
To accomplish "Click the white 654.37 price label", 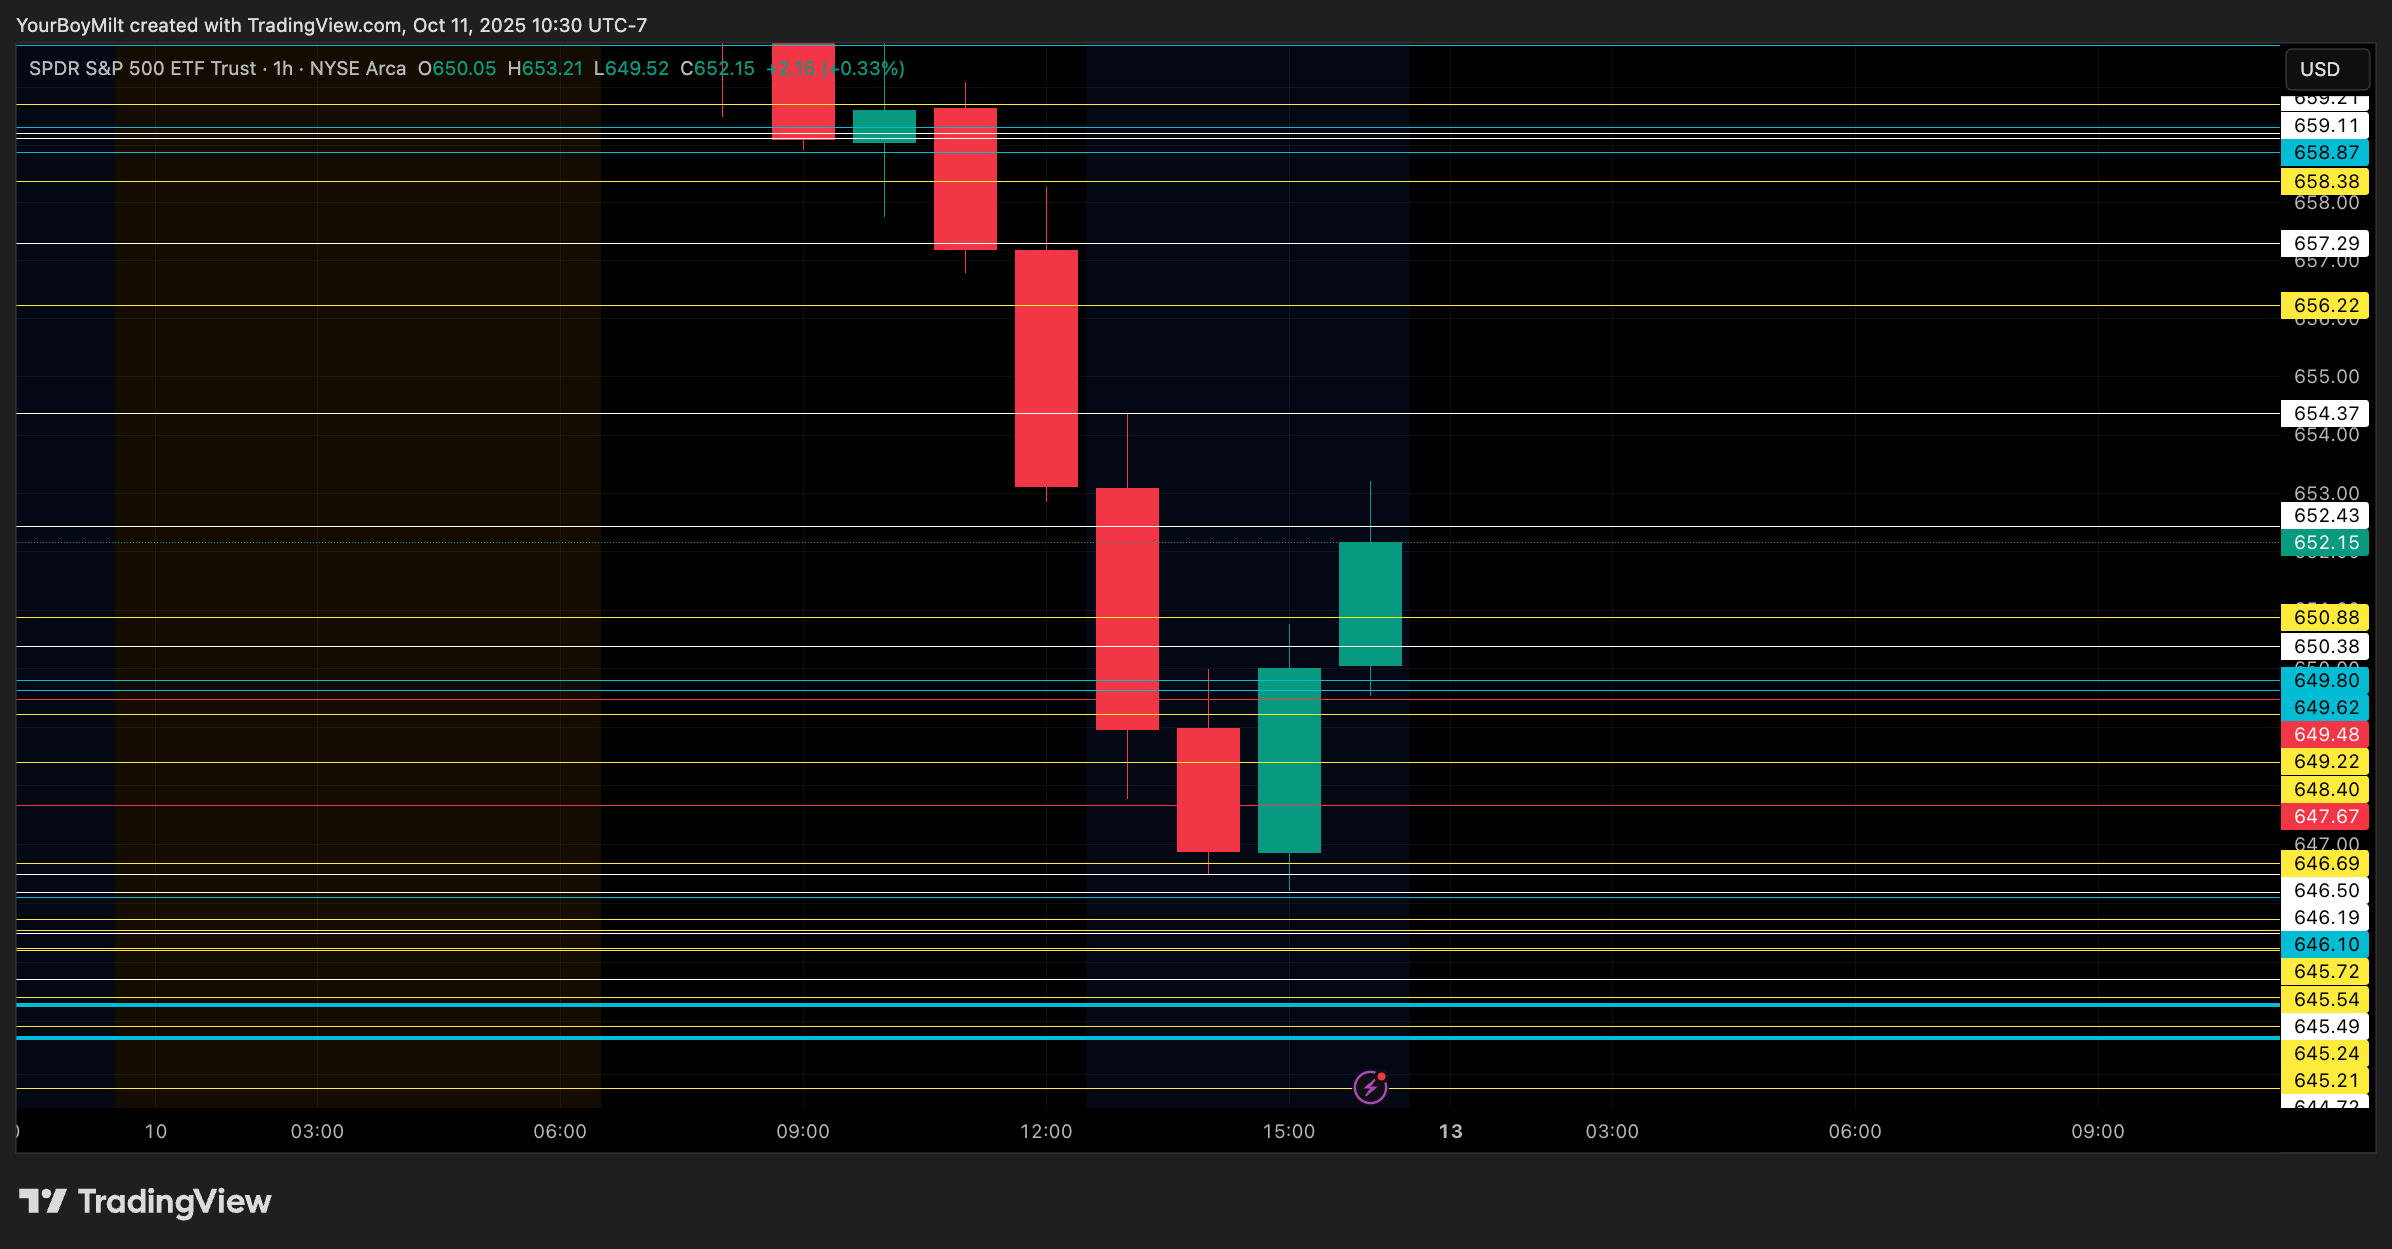I will point(2325,414).
